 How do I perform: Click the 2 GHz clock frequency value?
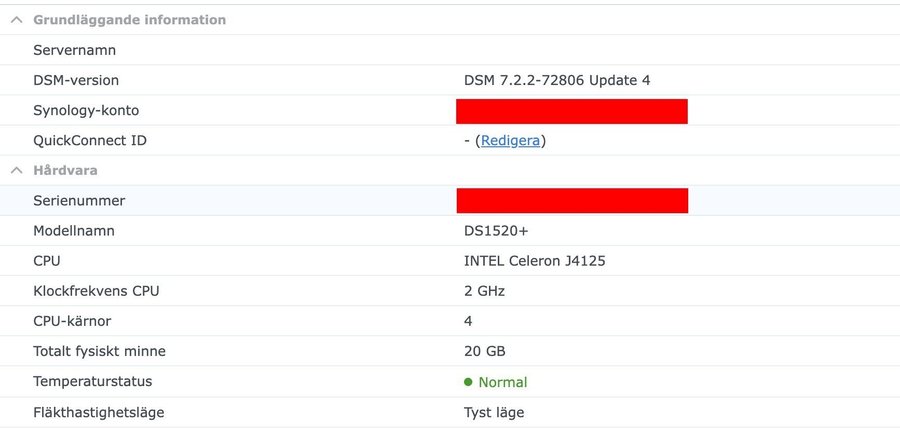pyautogui.click(x=484, y=291)
